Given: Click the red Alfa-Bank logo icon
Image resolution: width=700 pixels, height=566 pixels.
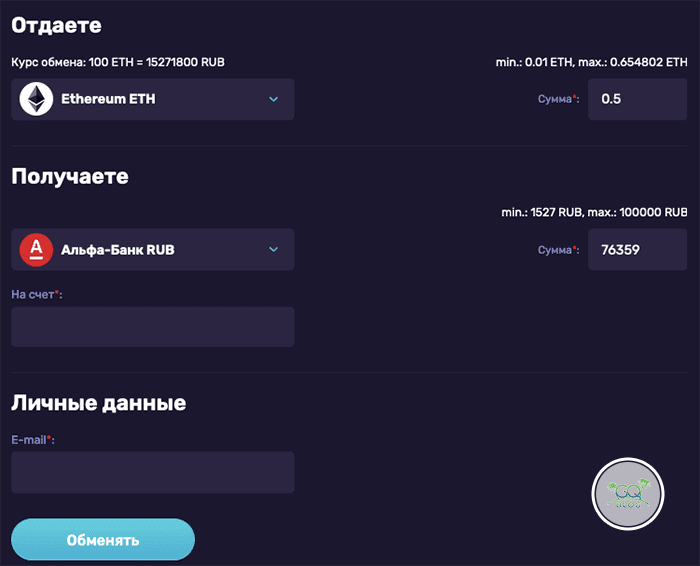Looking at the screenshot, I should [36, 250].
